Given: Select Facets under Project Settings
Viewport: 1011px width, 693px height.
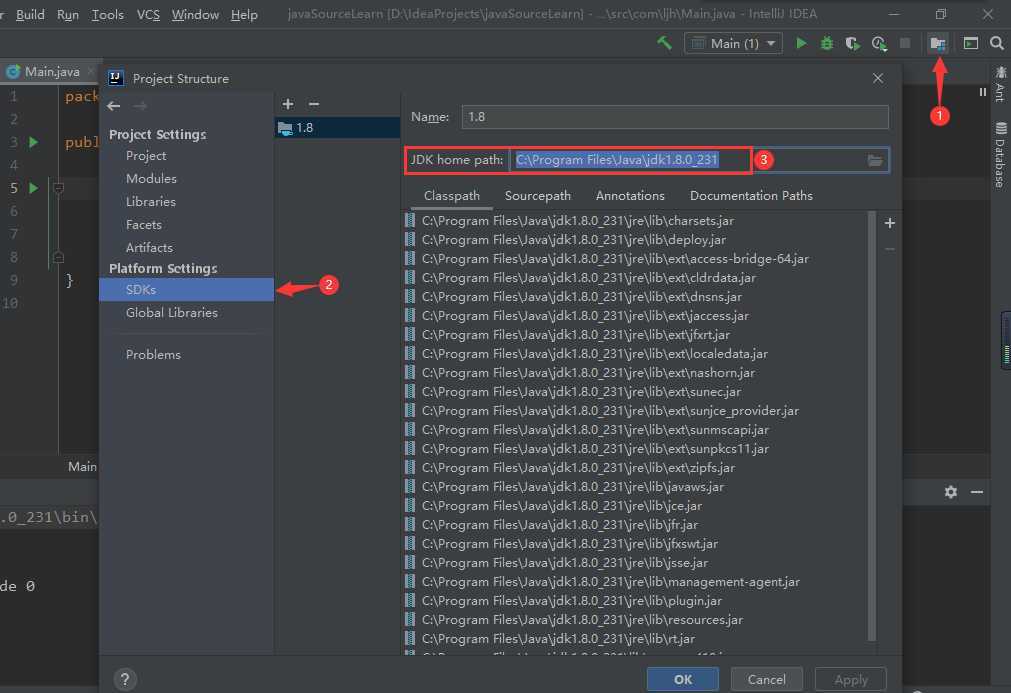Looking at the screenshot, I should click(x=144, y=225).
